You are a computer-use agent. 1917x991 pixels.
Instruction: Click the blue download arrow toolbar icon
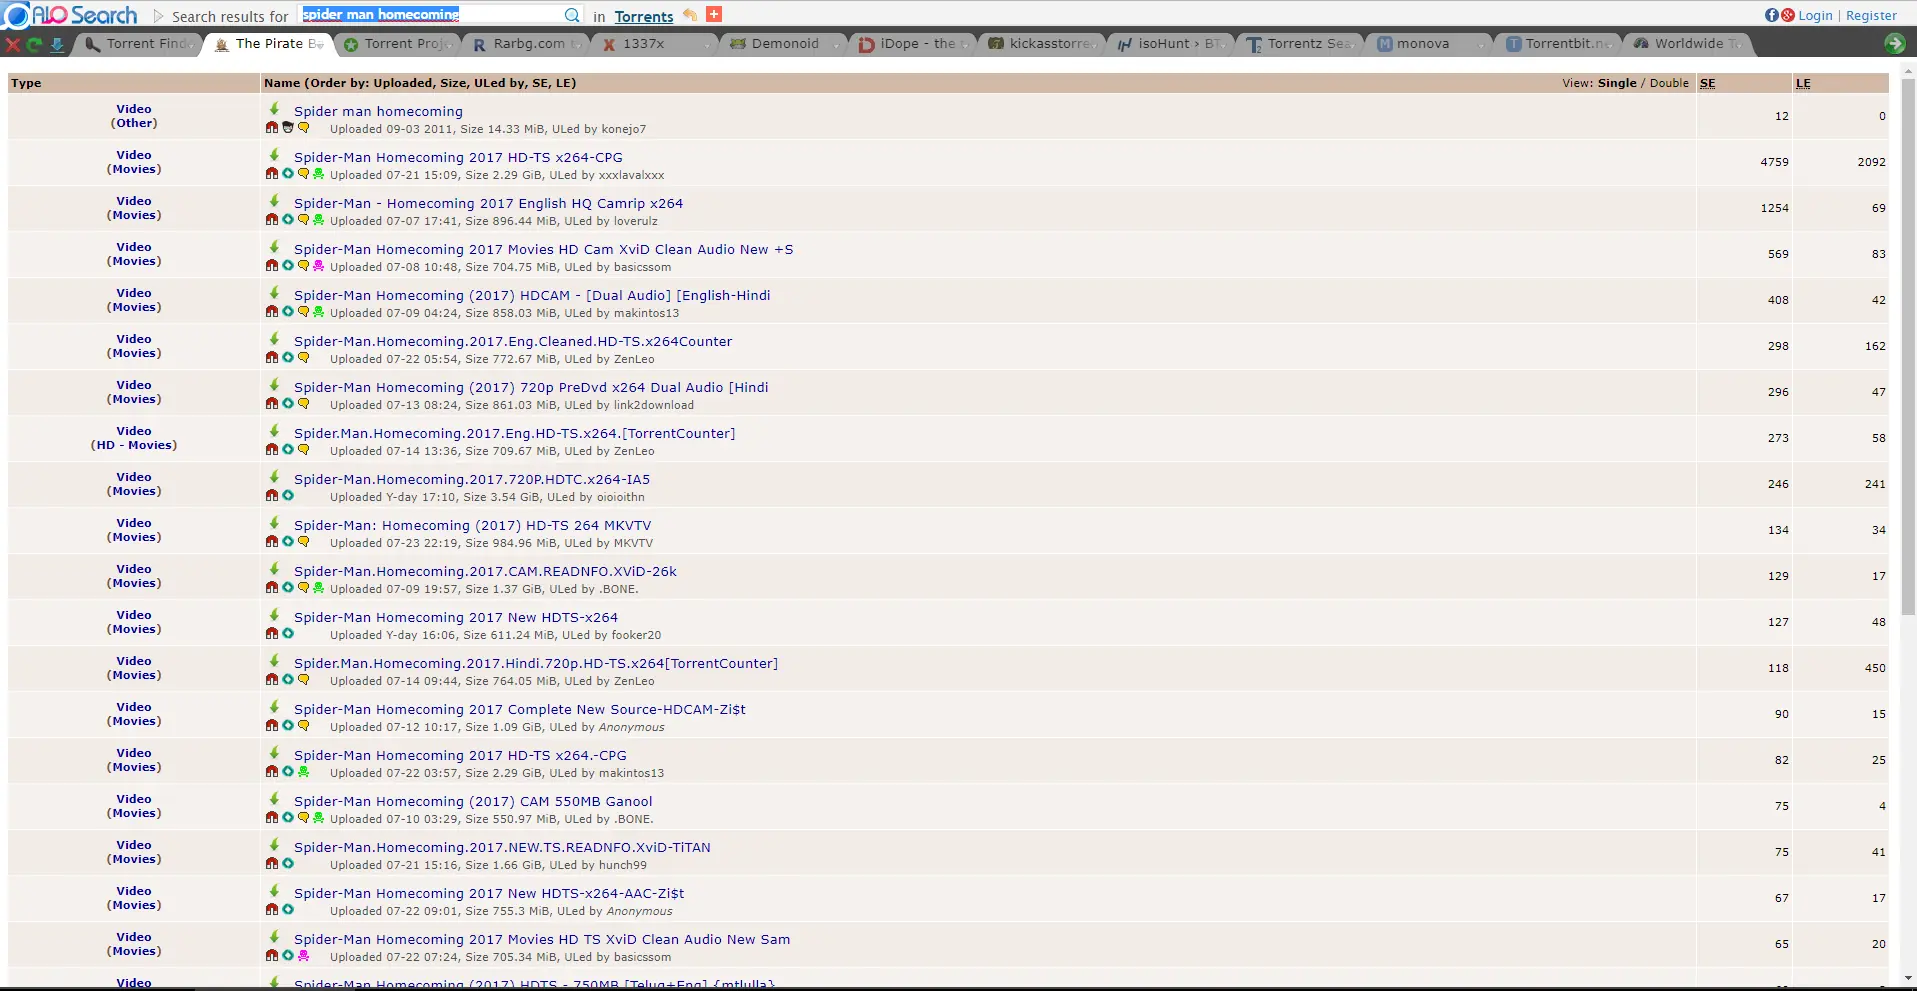coord(56,44)
